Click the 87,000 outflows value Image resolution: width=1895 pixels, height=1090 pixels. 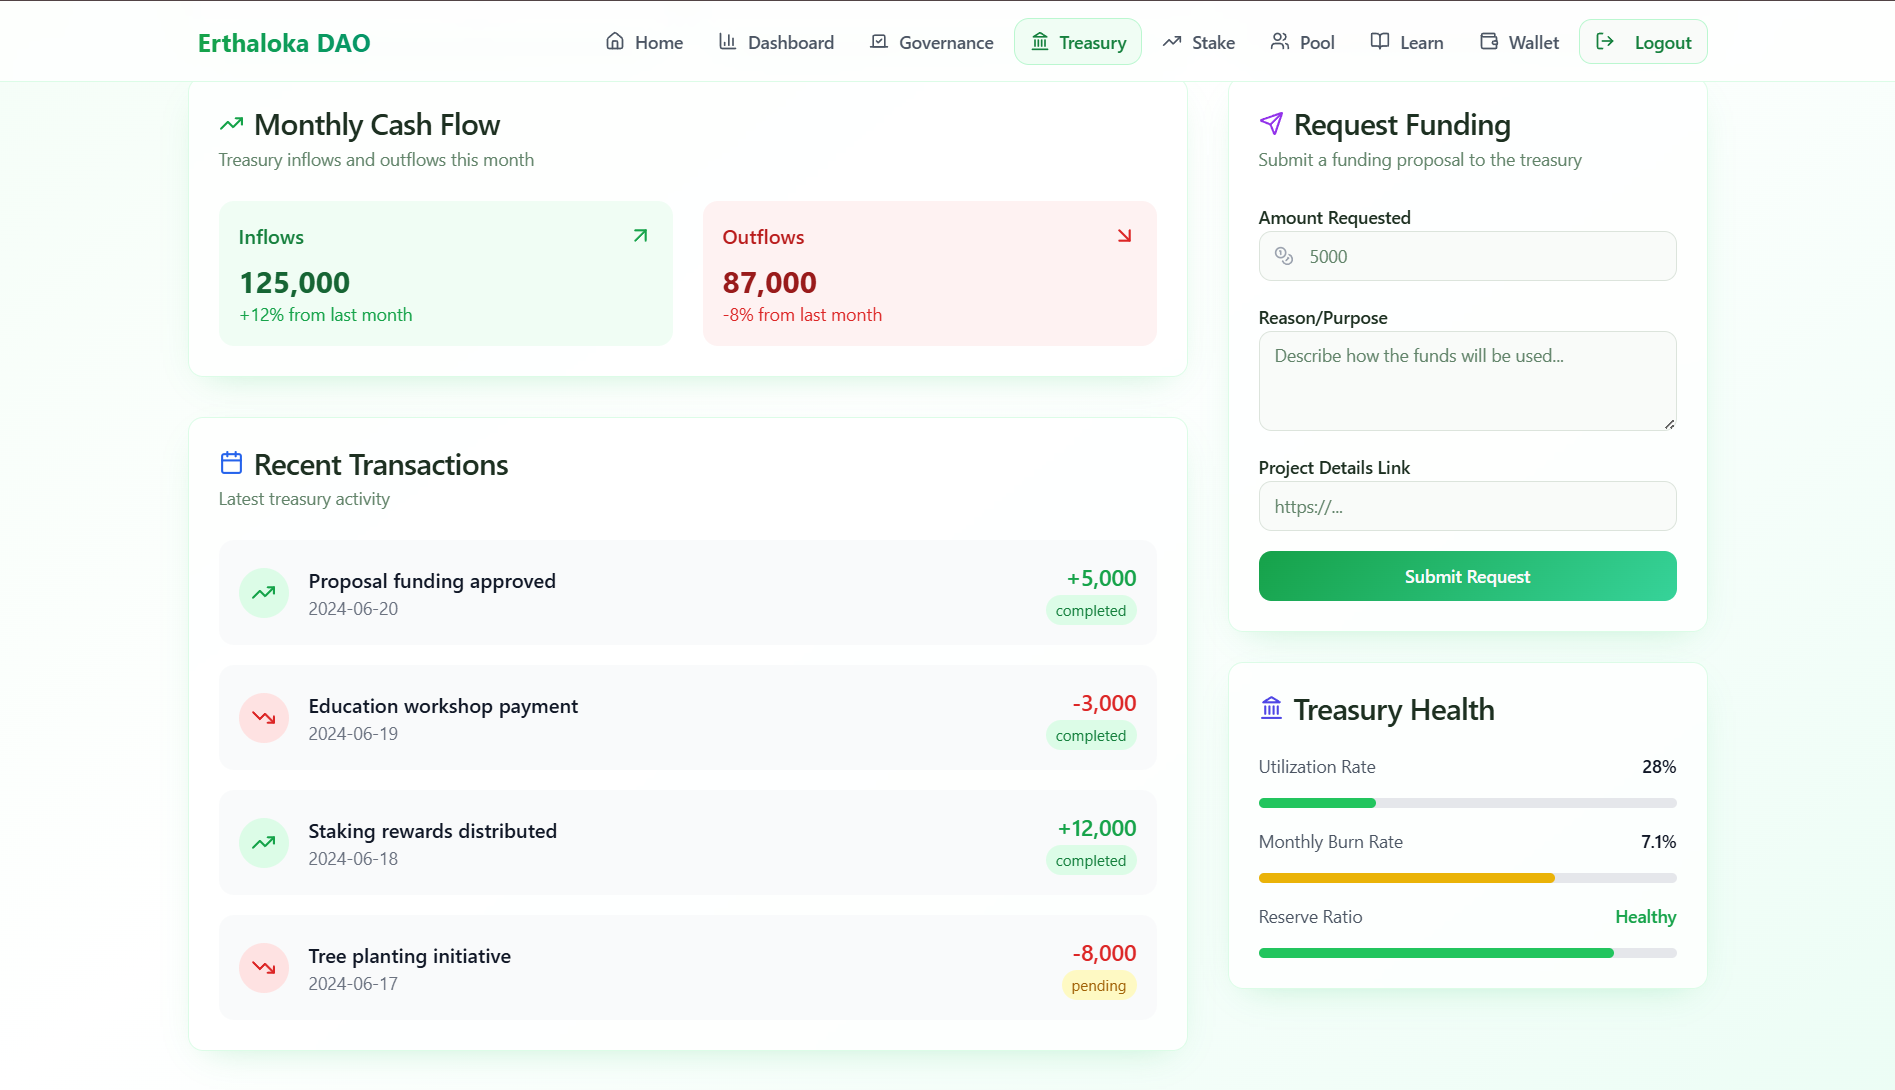(x=769, y=283)
